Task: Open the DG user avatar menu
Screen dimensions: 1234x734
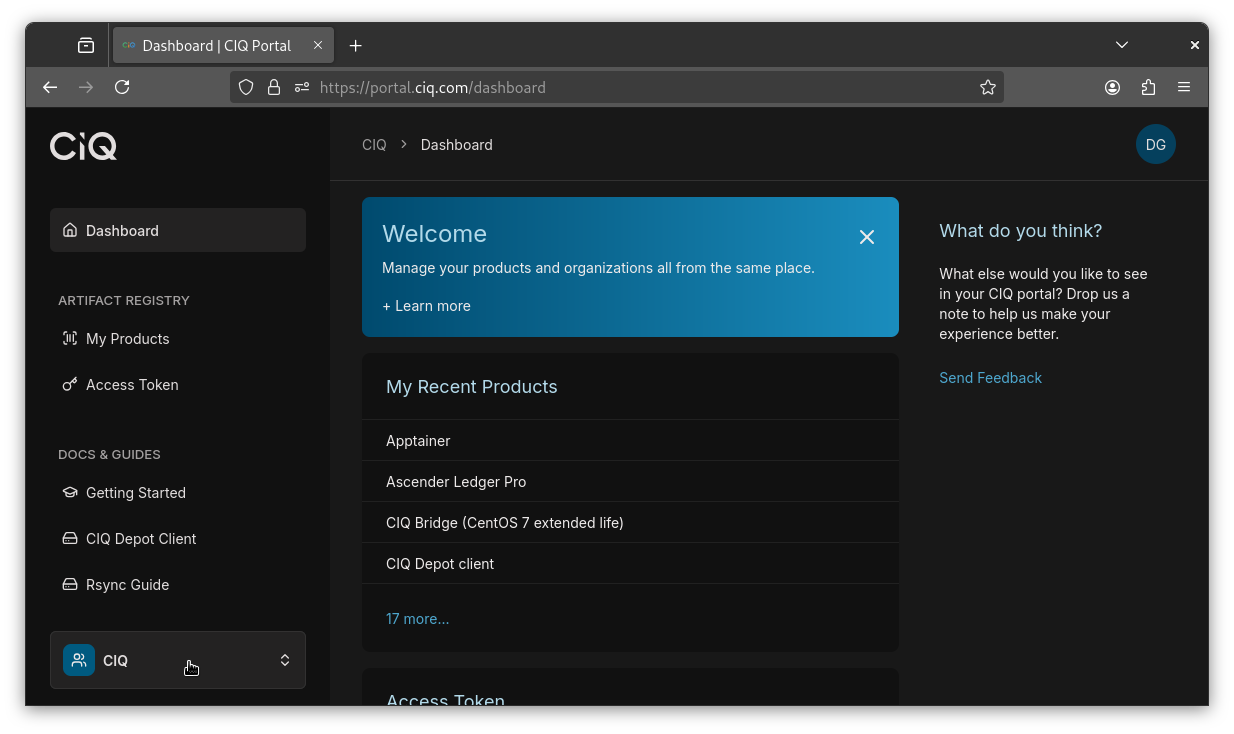Action: (1155, 145)
